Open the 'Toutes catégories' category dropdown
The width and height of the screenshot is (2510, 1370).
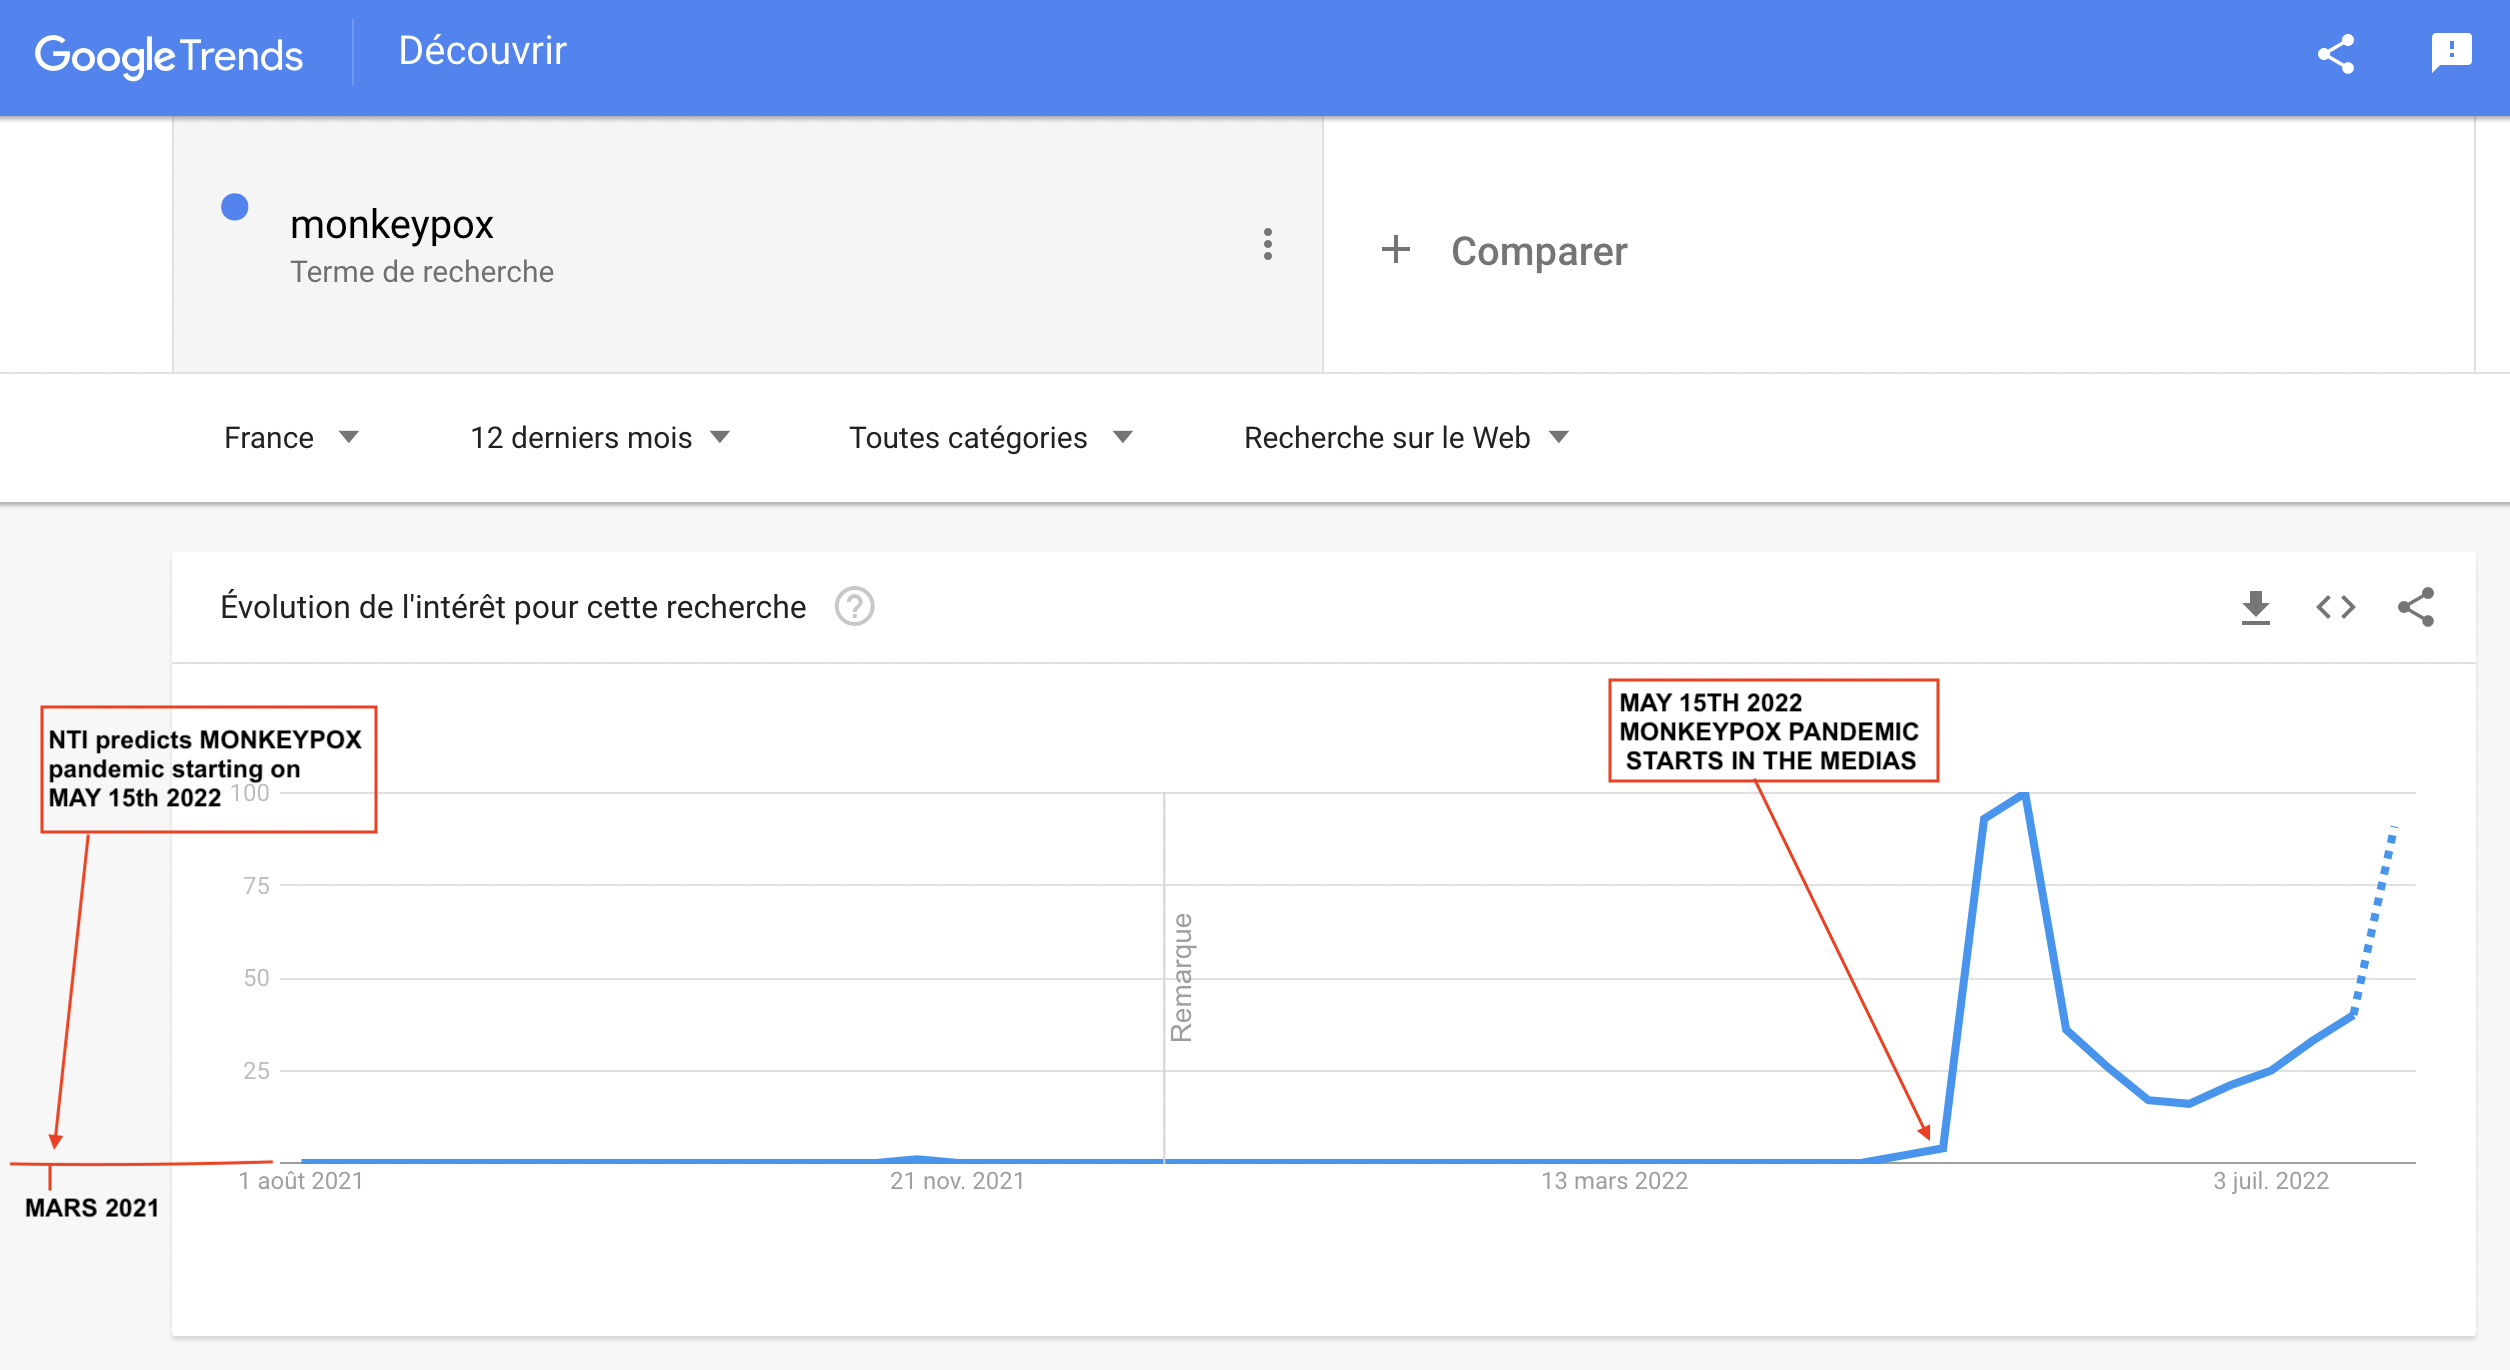[990, 437]
